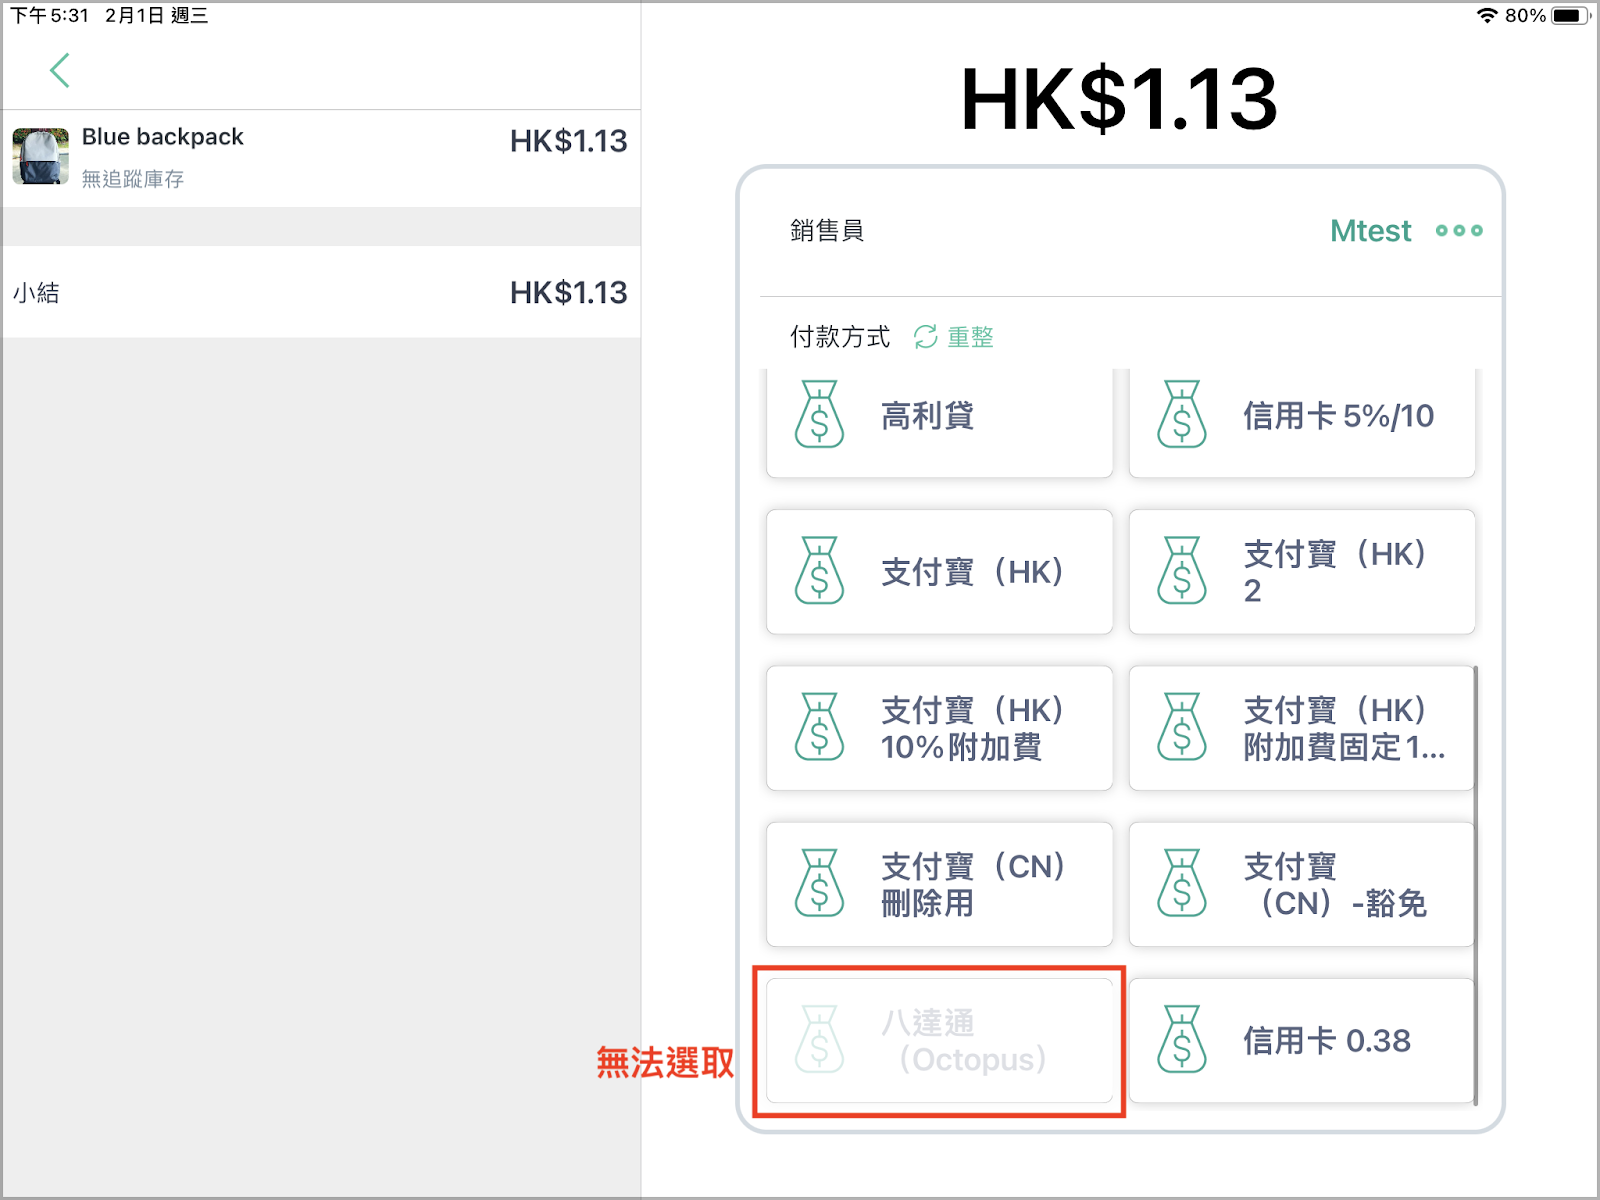Tap money bag icon for 信用卡 0.38

1182,1039
